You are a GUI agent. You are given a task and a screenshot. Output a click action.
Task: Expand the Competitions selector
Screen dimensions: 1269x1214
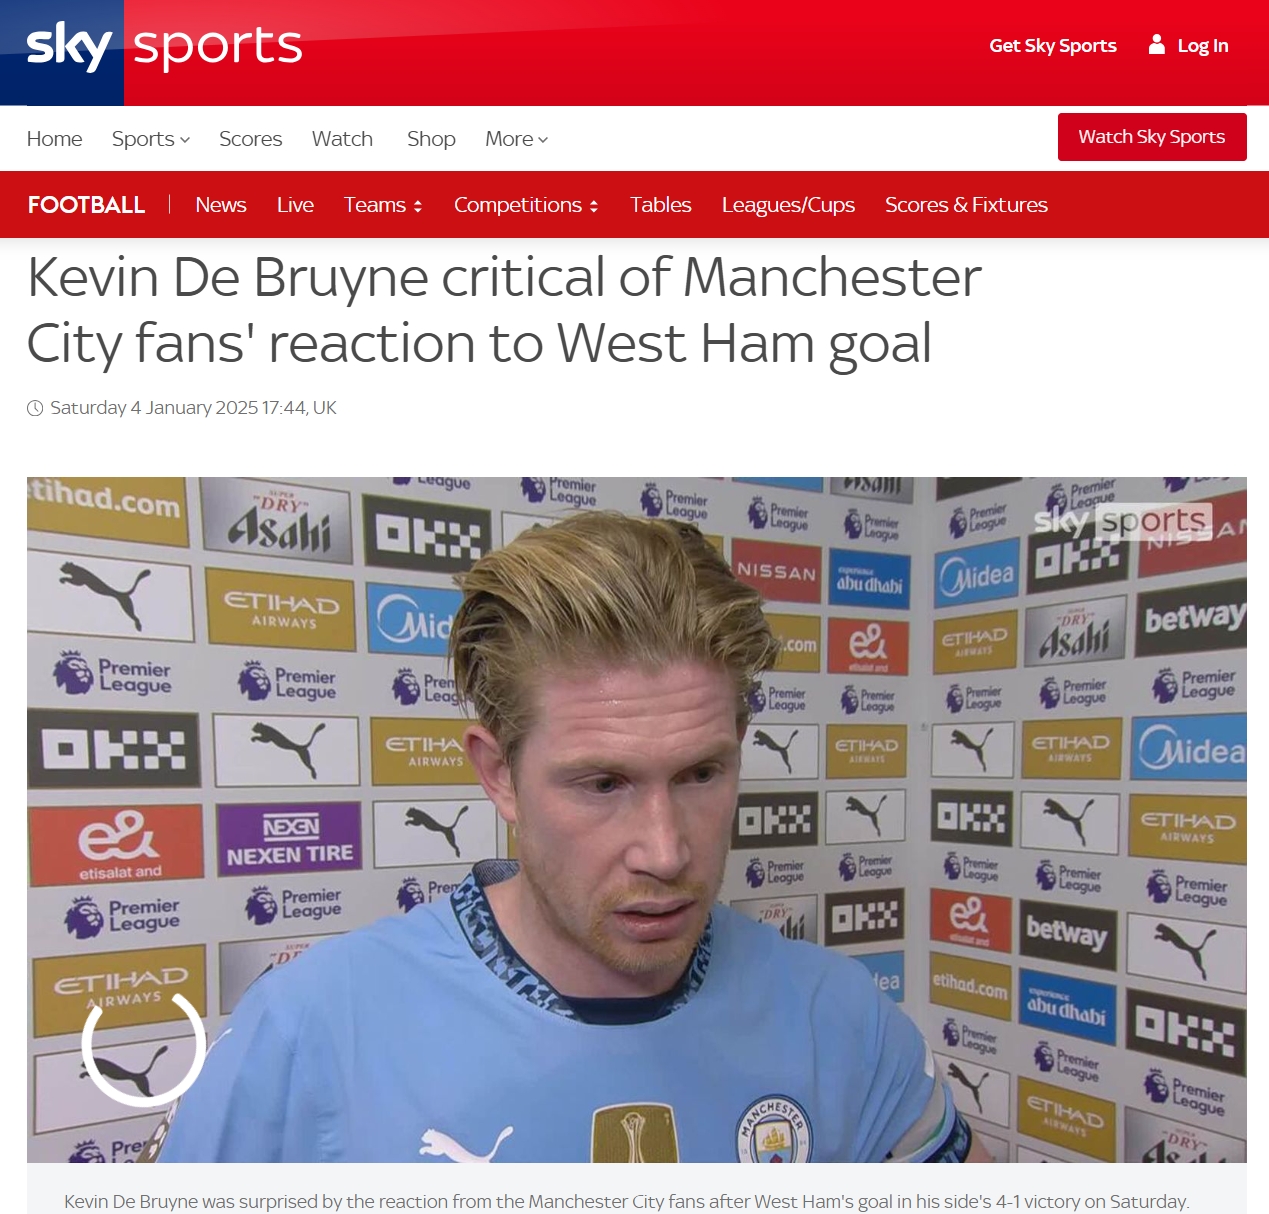point(526,205)
